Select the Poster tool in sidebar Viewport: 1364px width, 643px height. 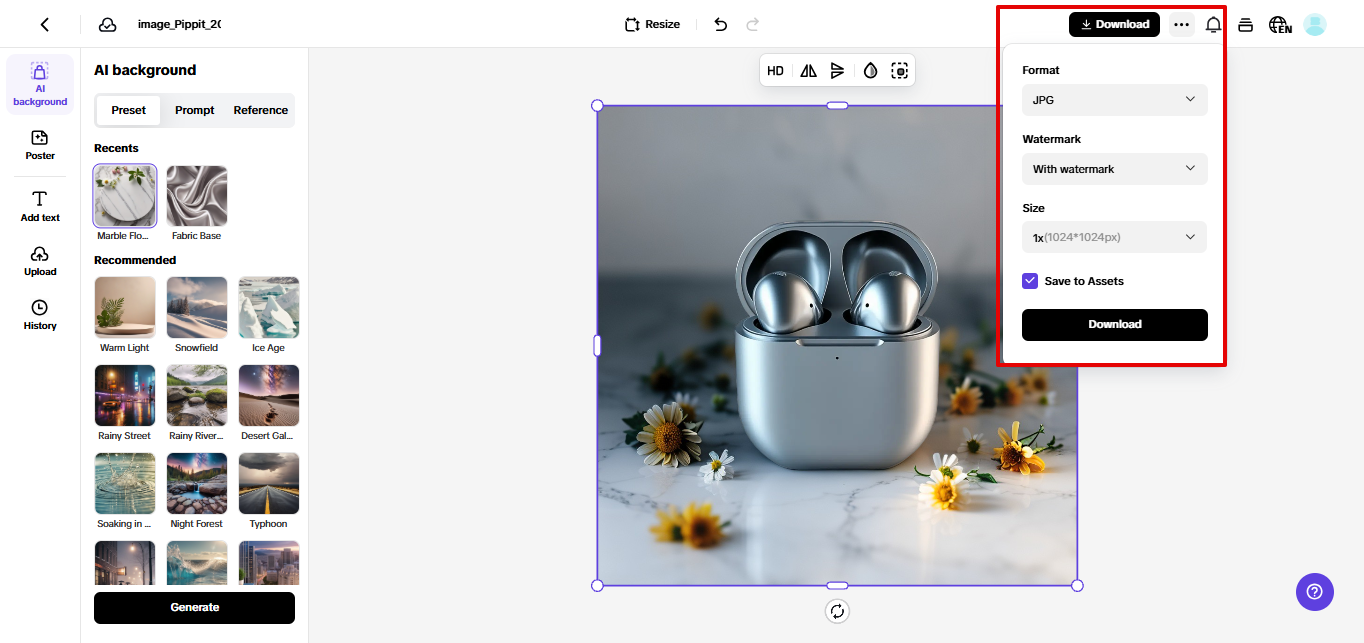click(39, 146)
